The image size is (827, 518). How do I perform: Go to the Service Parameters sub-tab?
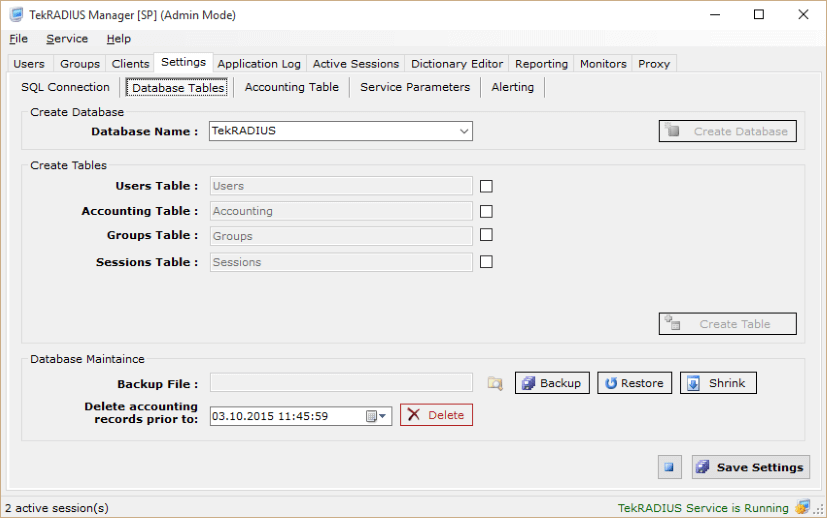pos(415,87)
